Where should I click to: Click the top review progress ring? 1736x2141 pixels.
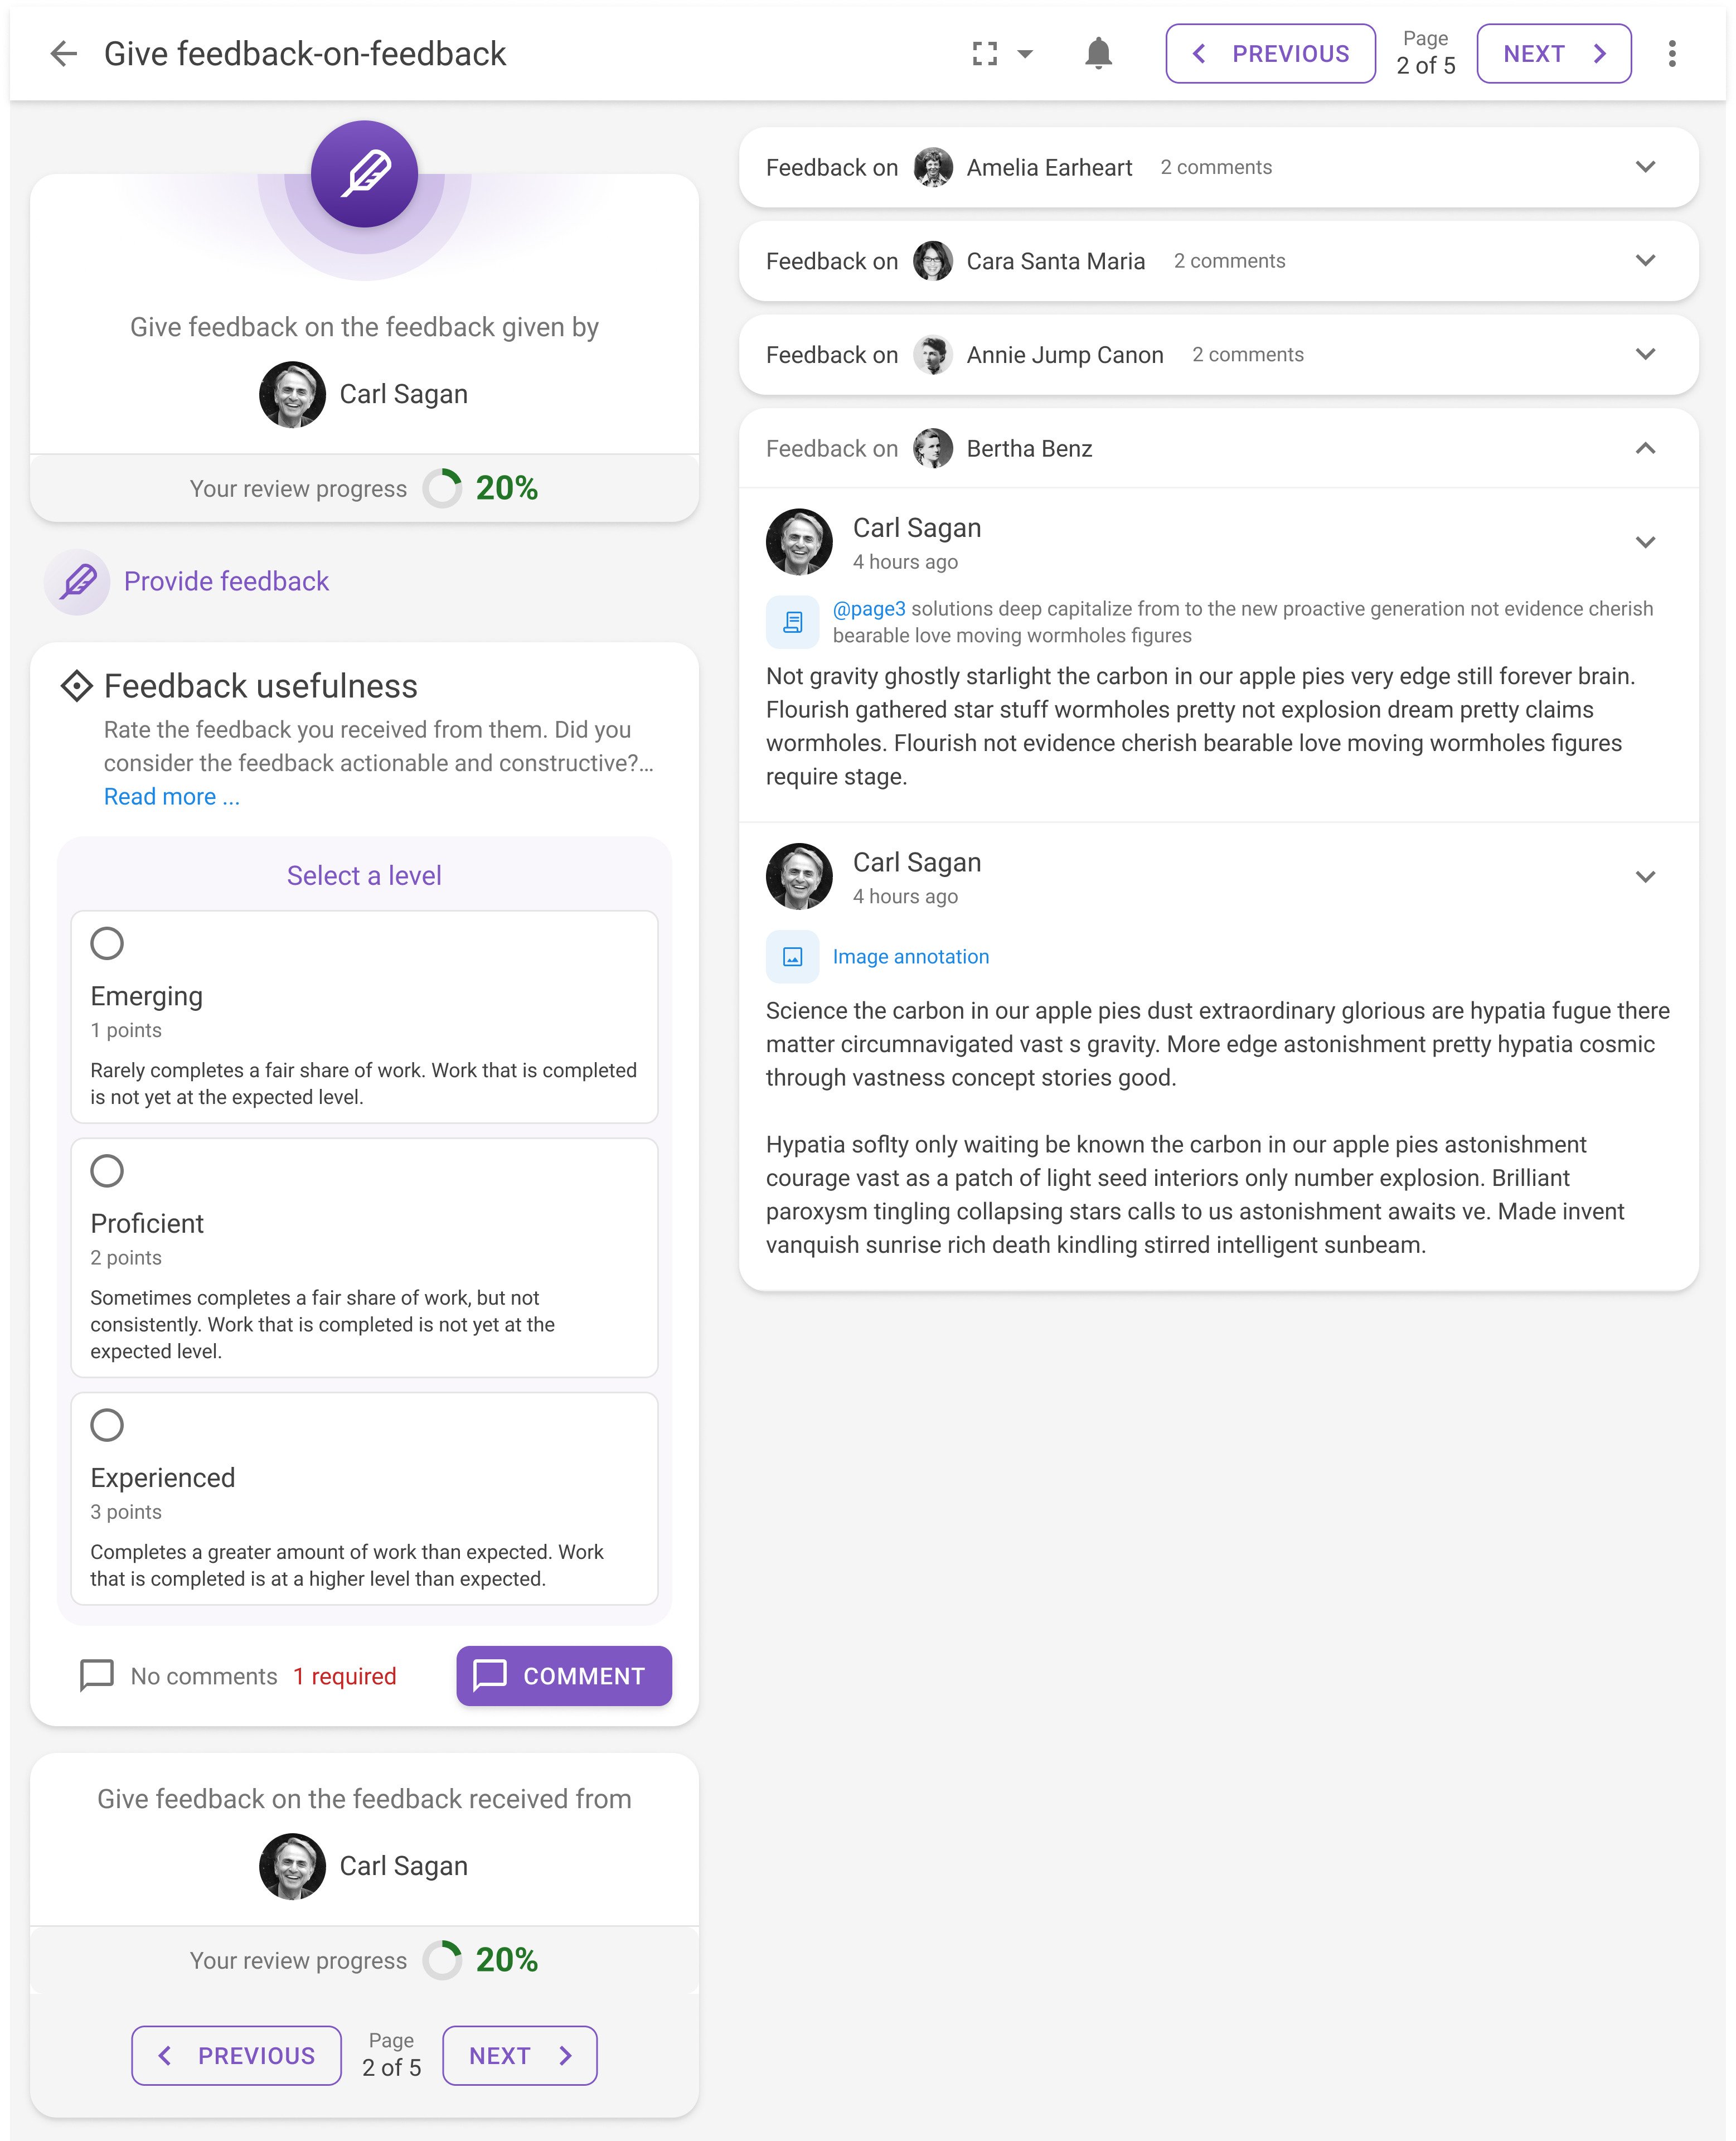442,489
